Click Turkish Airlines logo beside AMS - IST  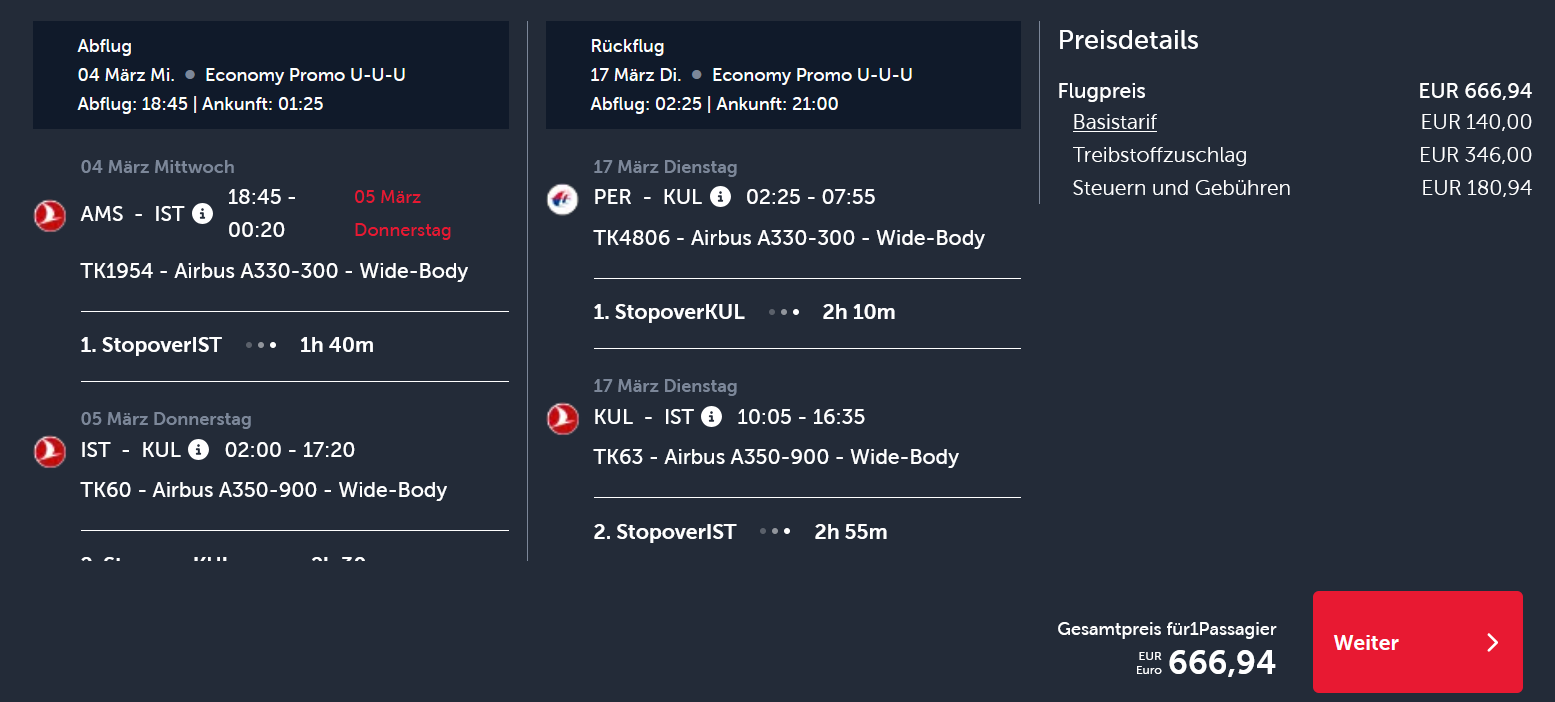tap(50, 215)
